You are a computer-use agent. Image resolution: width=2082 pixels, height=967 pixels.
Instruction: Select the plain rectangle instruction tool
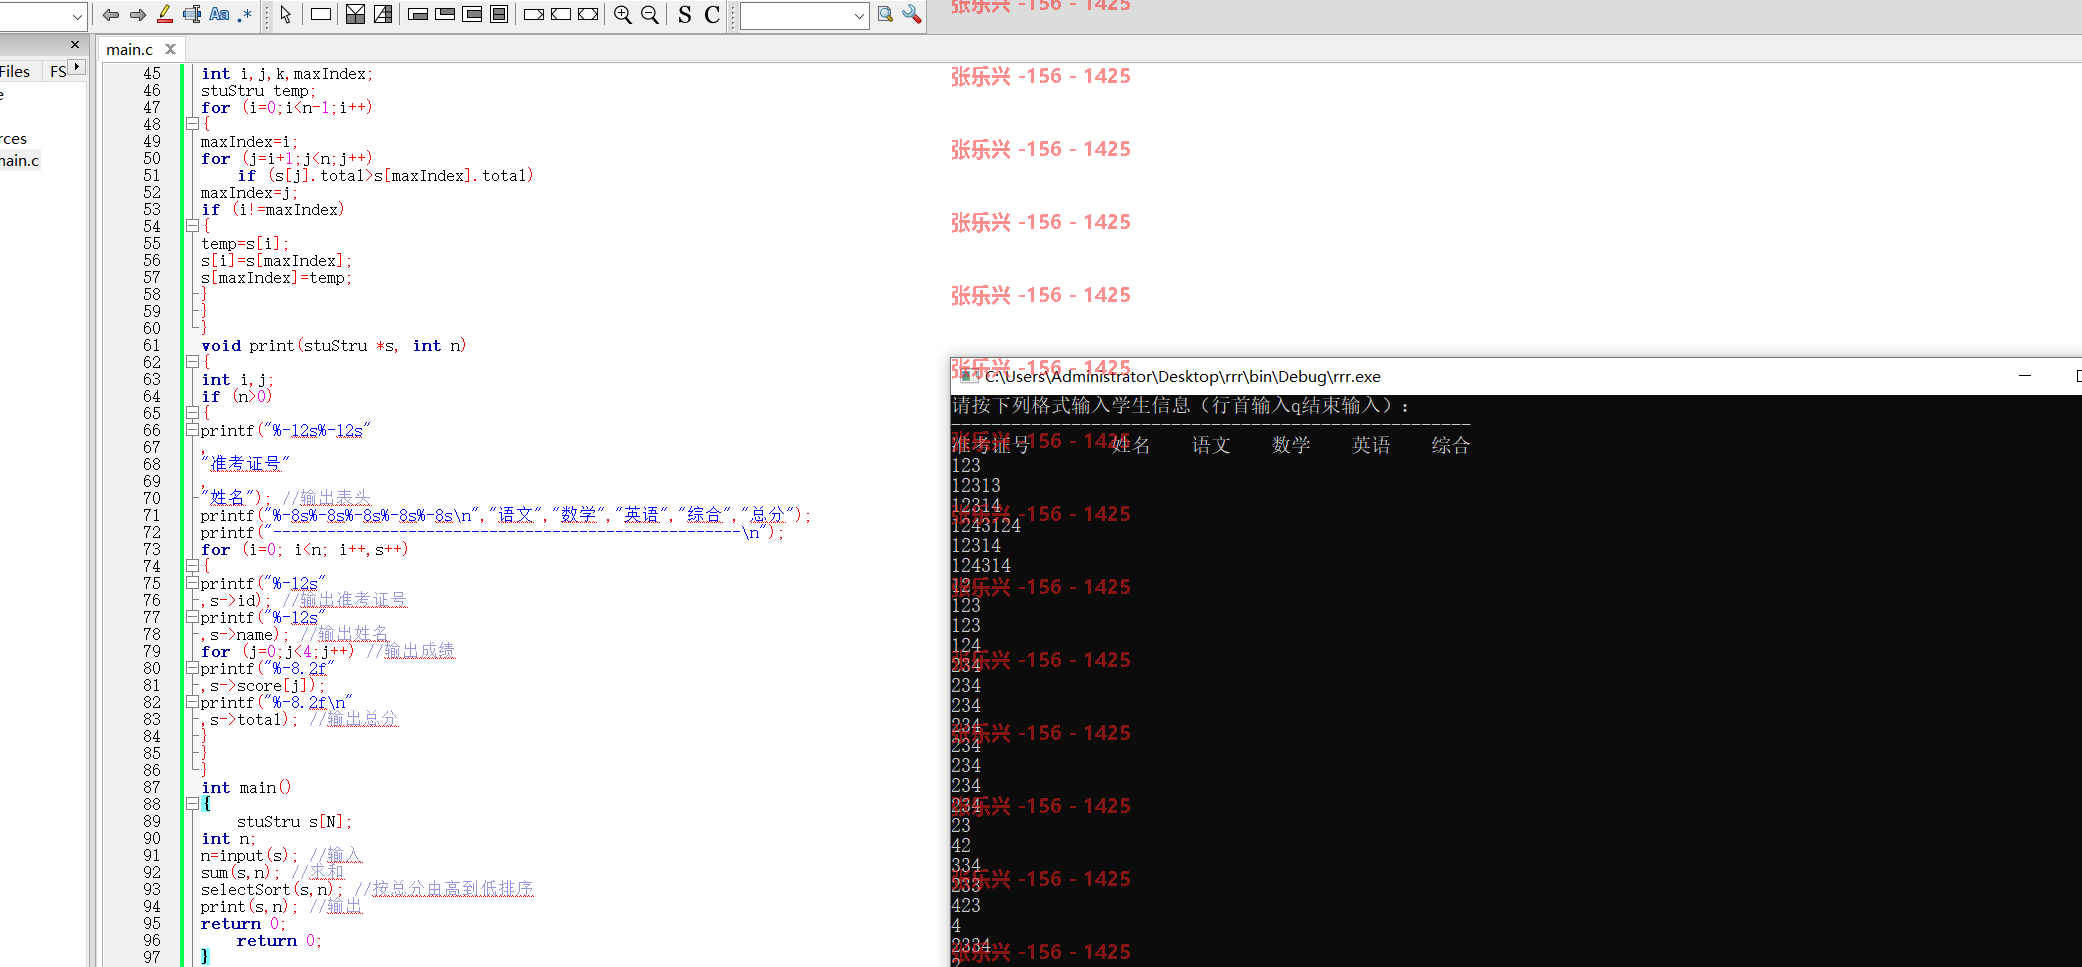(x=321, y=14)
